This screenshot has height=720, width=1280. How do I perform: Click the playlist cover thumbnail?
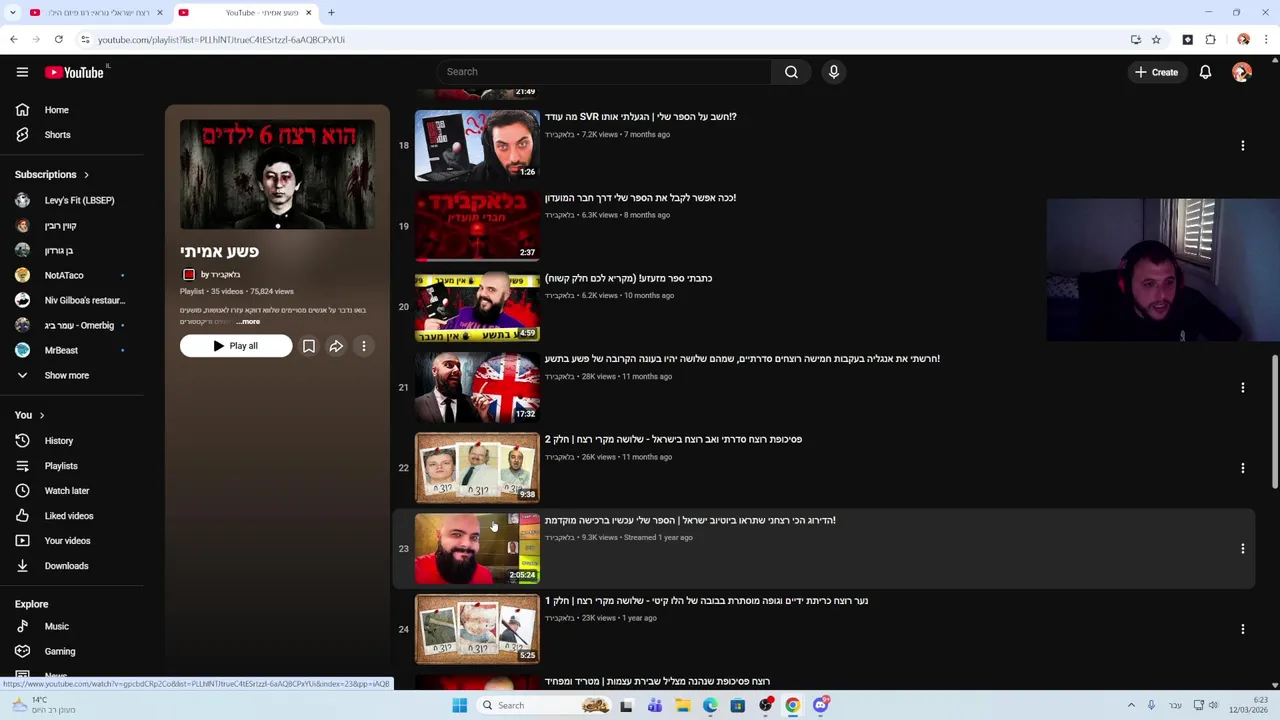[277, 175]
